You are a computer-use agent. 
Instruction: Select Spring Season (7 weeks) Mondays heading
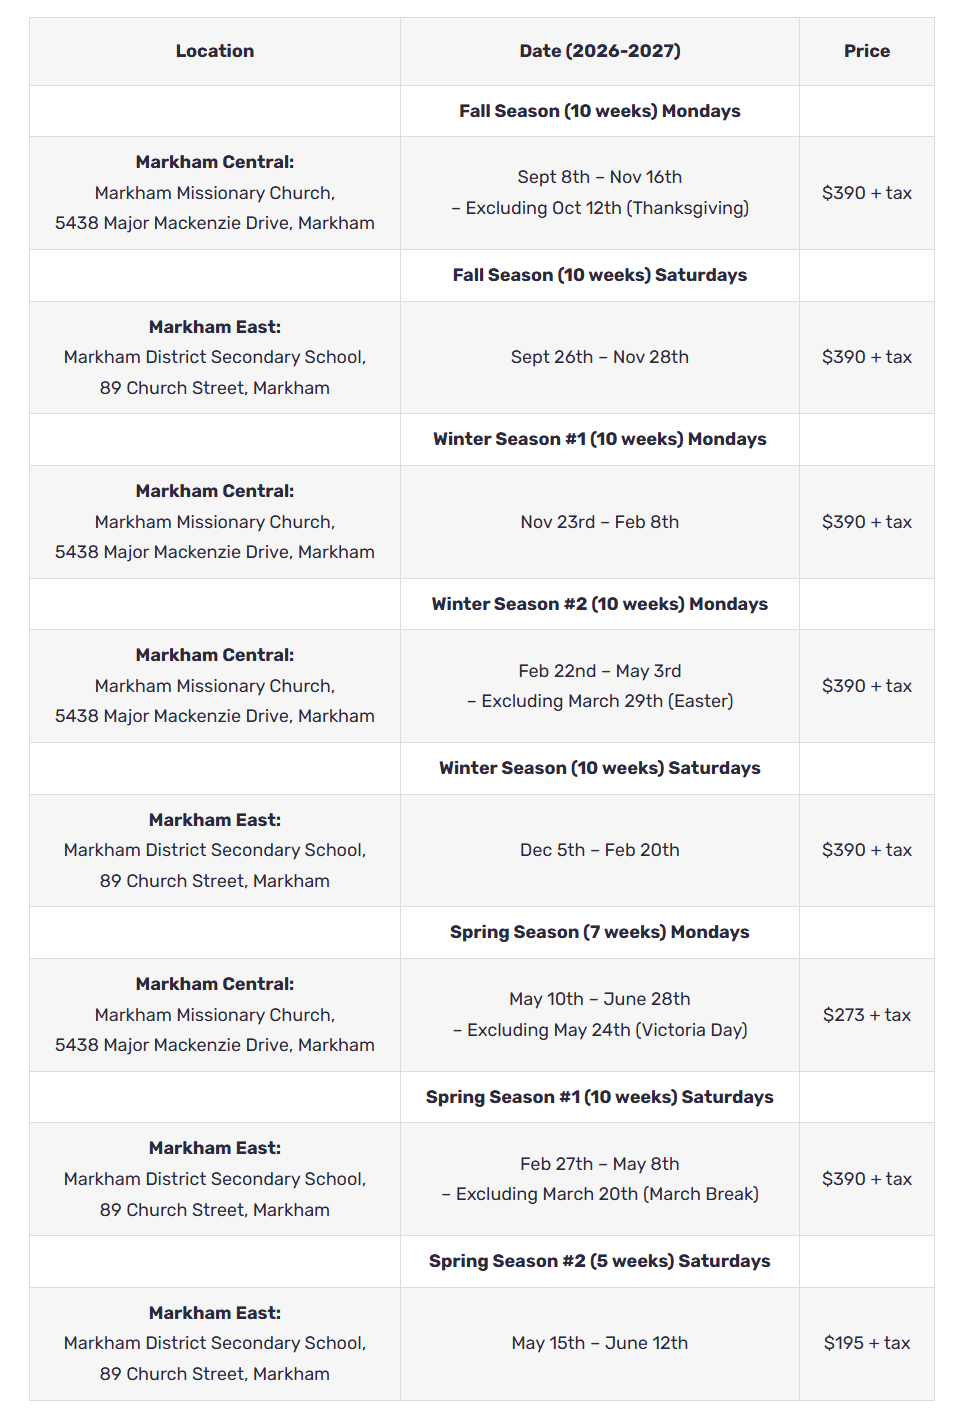tap(600, 932)
